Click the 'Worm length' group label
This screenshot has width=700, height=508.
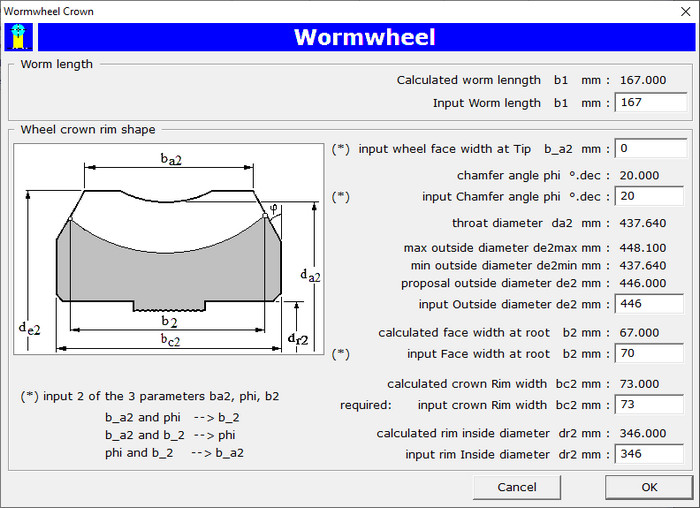tap(57, 64)
